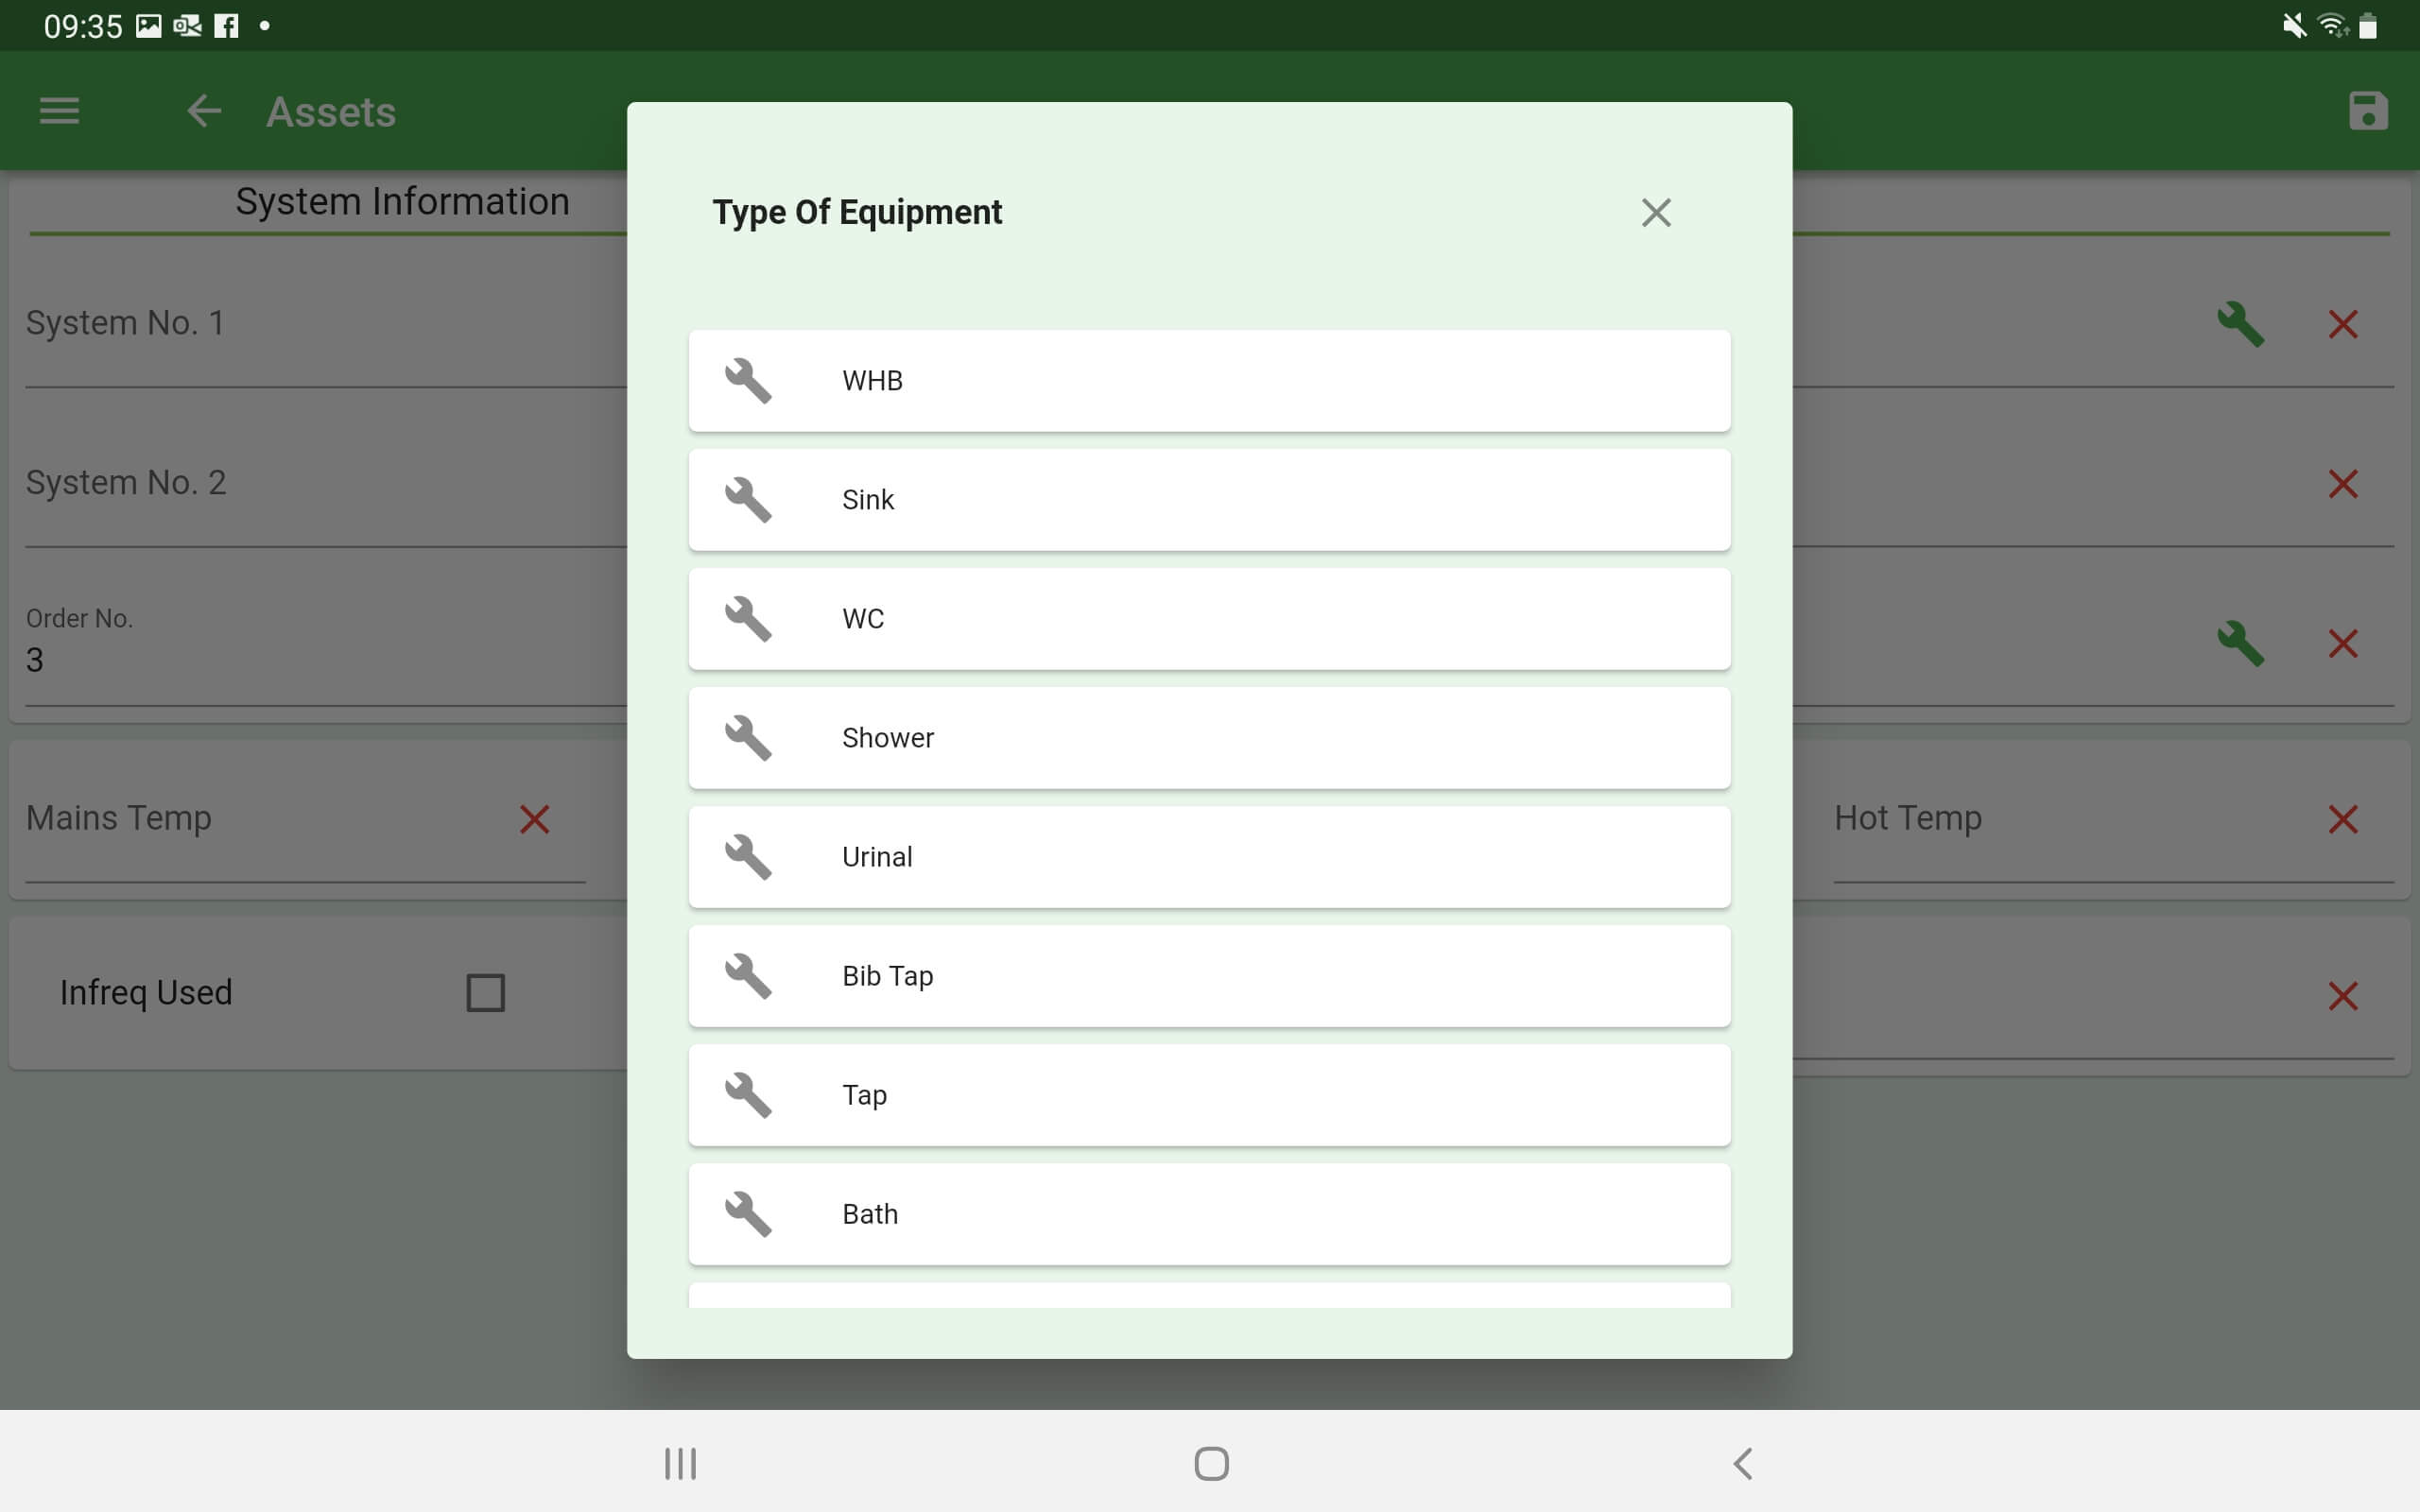Click the save icon in the toolbar
The height and width of the screenshot is (1512, 2420).
2366,110
